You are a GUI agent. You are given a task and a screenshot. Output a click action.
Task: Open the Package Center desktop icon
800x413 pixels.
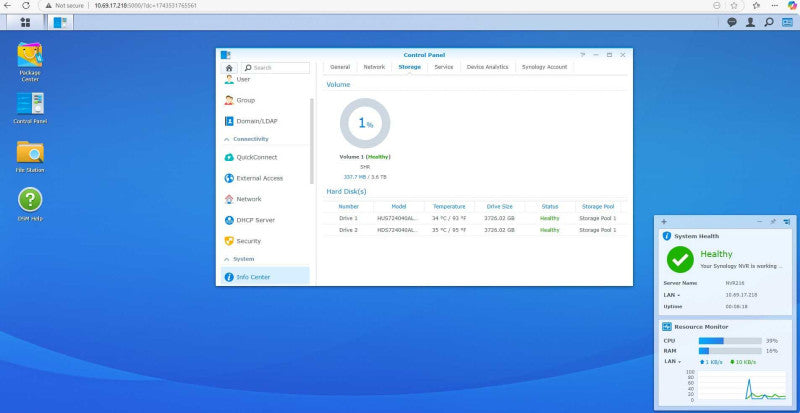[30, 62]
